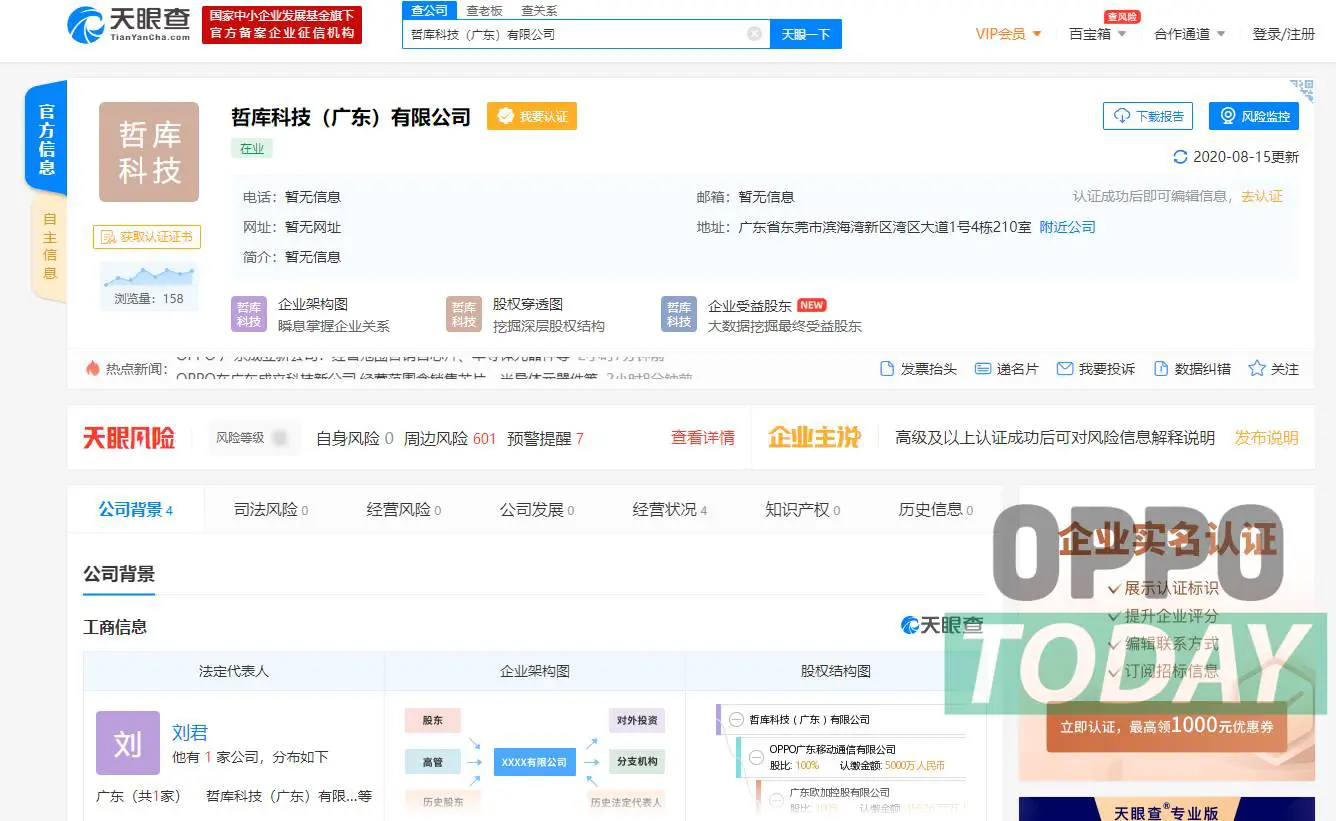Click the 关注 star icon

[1257, 369]
